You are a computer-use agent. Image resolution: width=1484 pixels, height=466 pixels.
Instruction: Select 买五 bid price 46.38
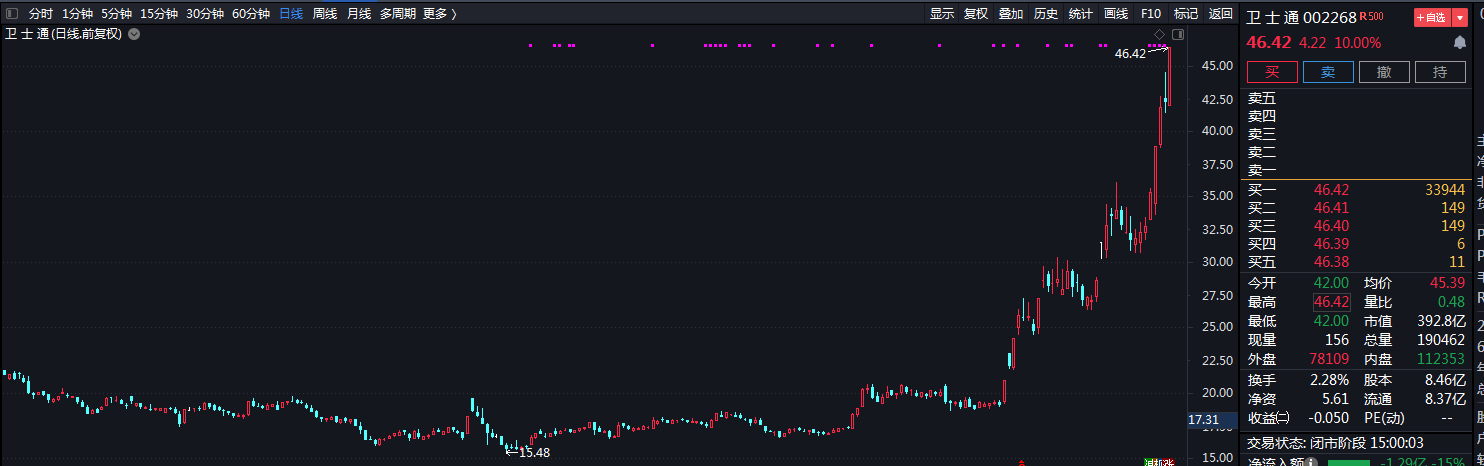(x=1331, y=262)
